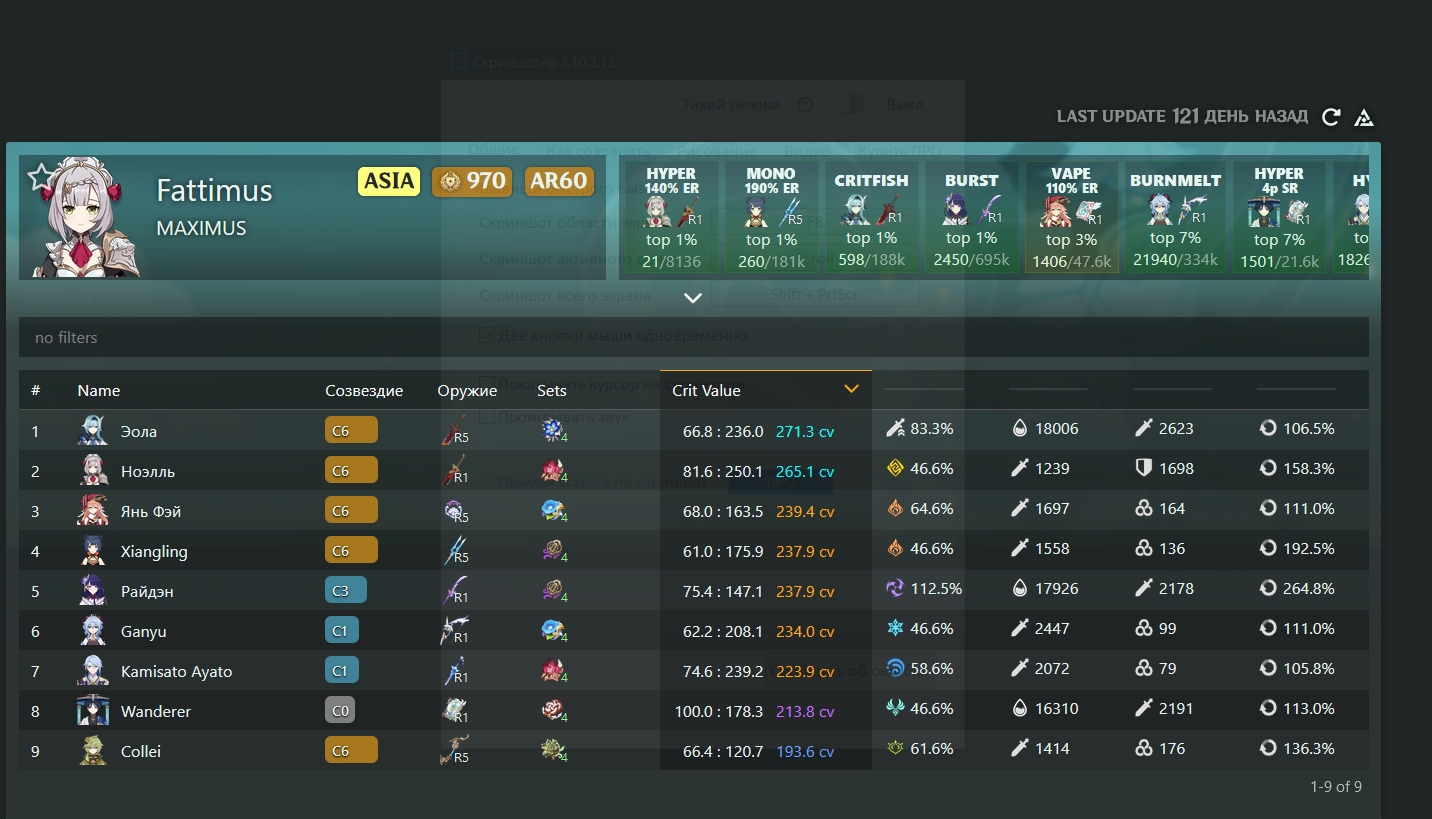Click the help question mark by Тихий режим
The width and height of the screenshot is (1432, 819).
(805, 105)
